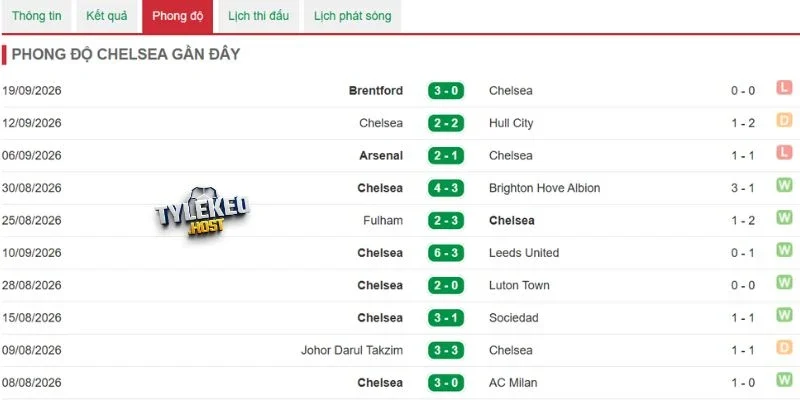Open the Johor Darul Takzim team link
Viewport: 800px width, 400px height.
pyautogui.click(x=352, y=351)
